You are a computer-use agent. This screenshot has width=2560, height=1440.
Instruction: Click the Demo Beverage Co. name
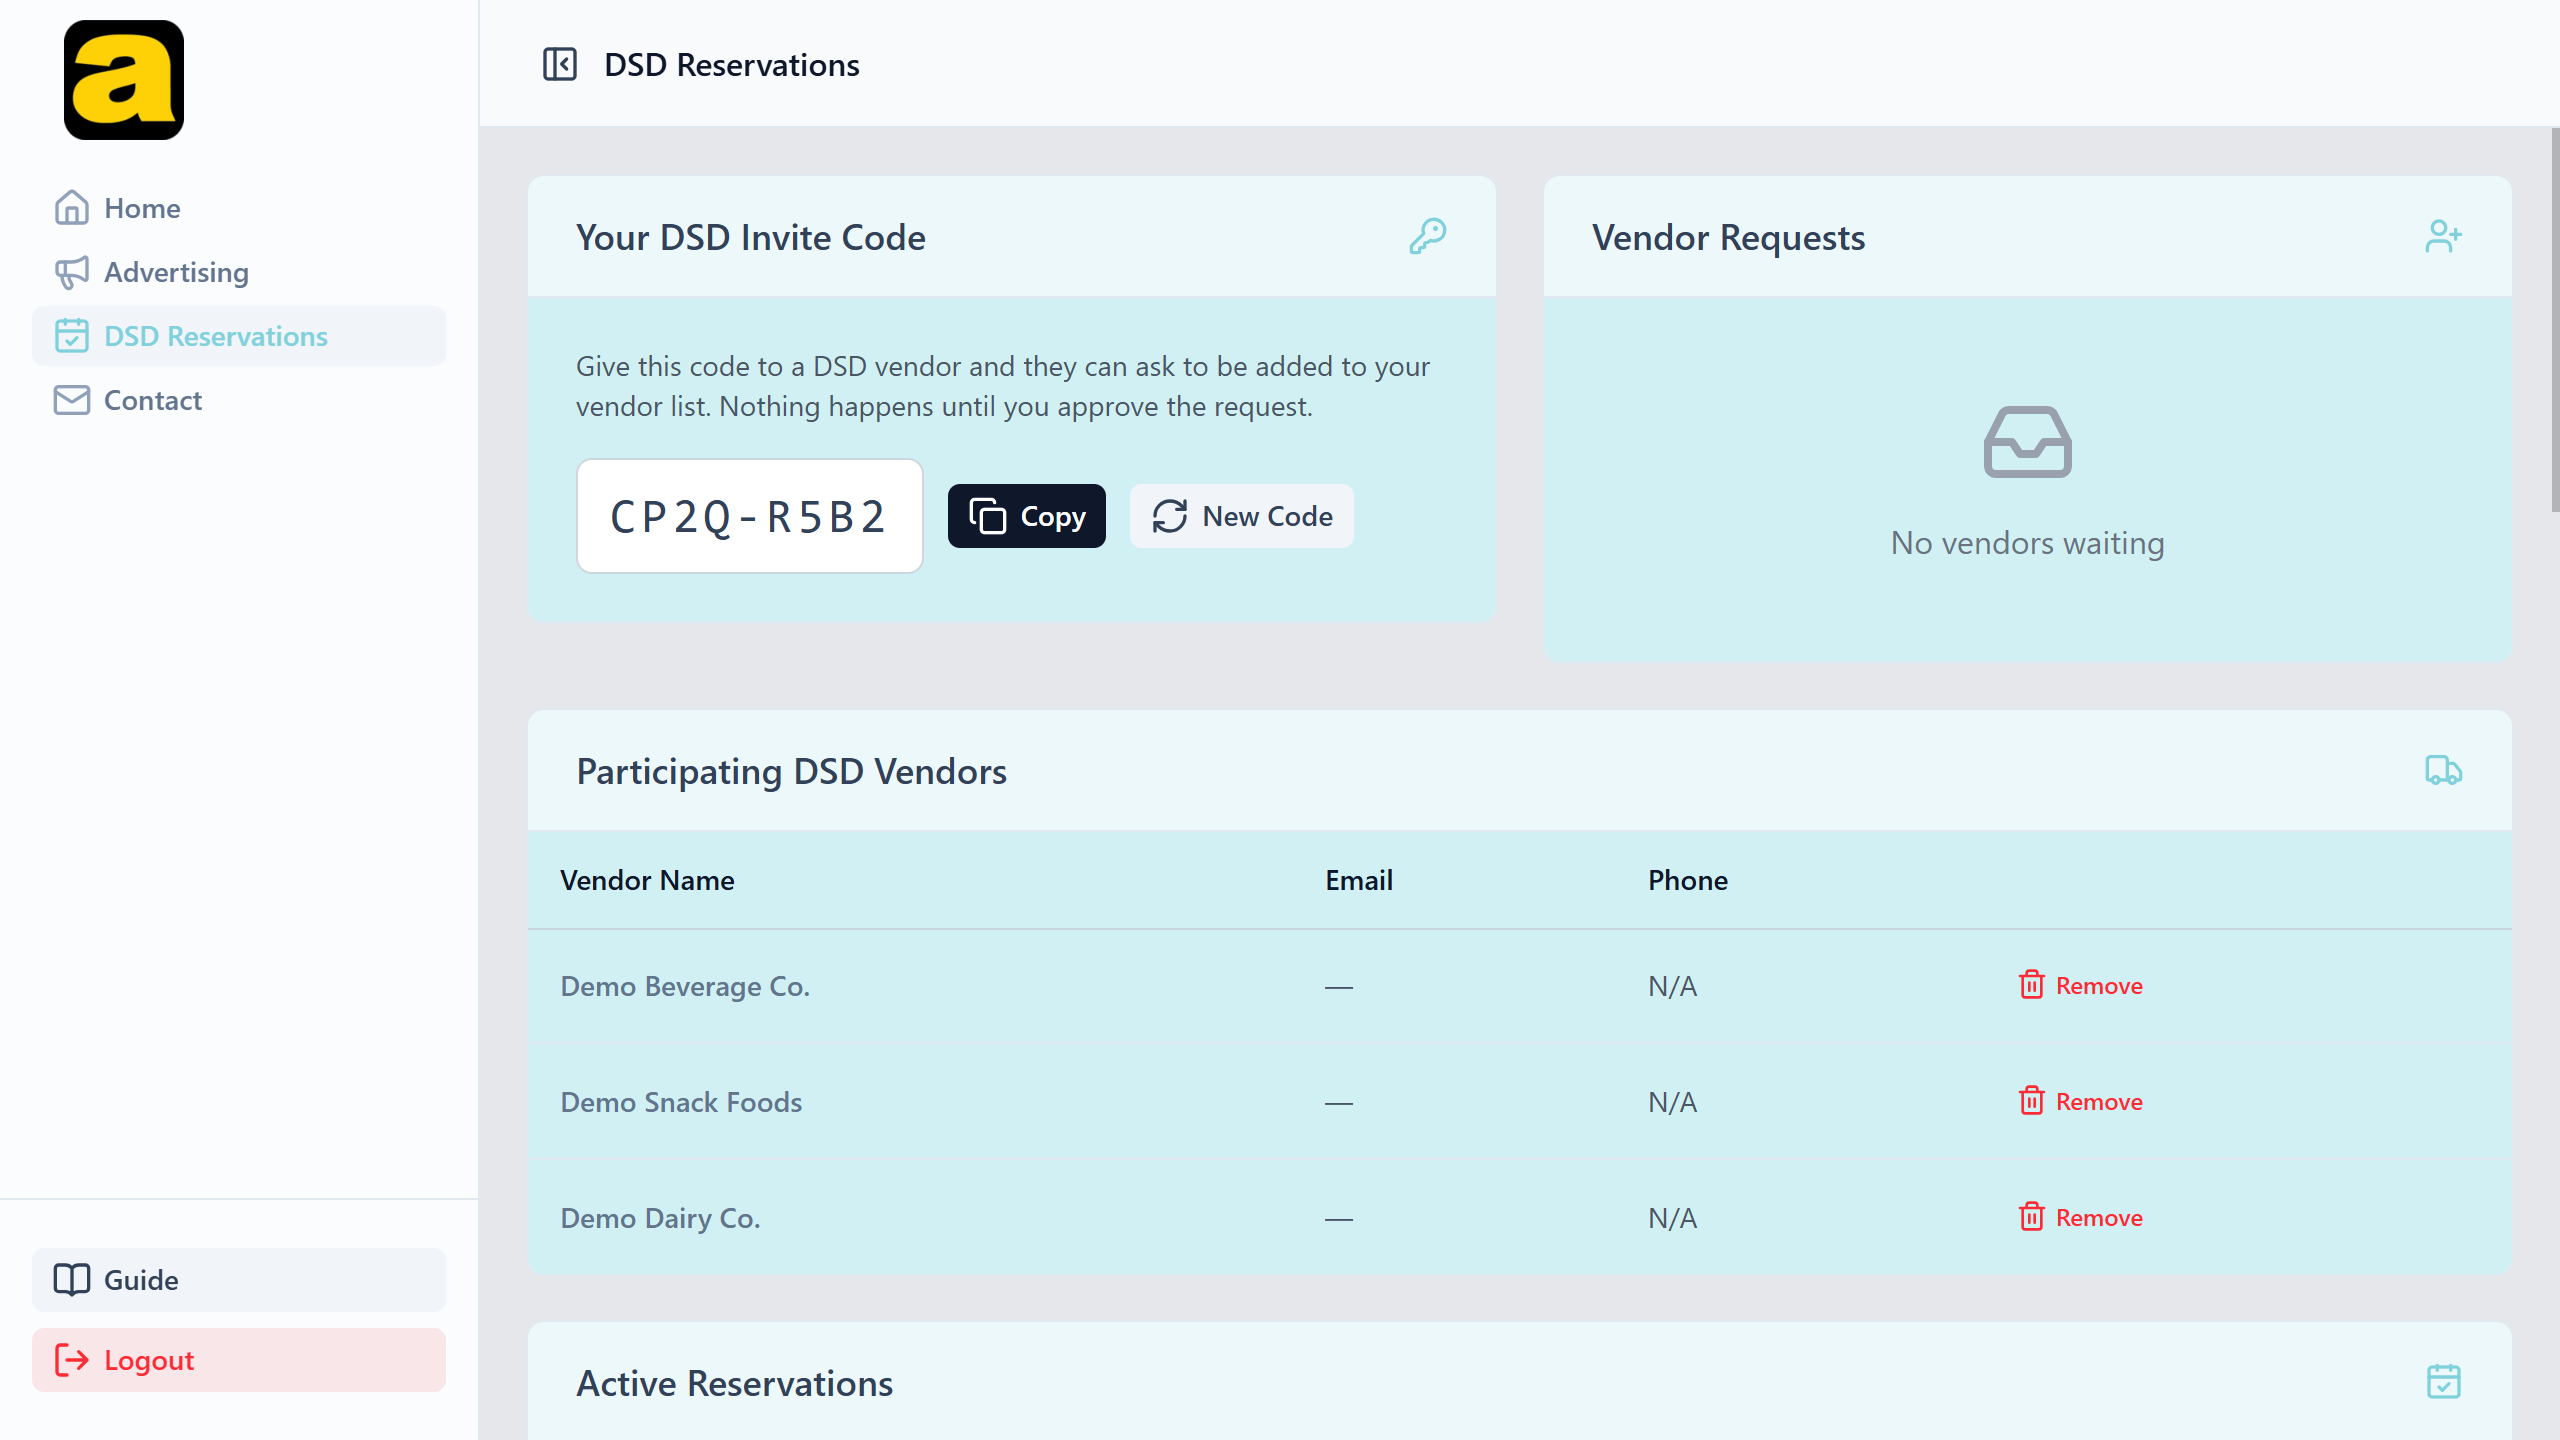point(685,986)
